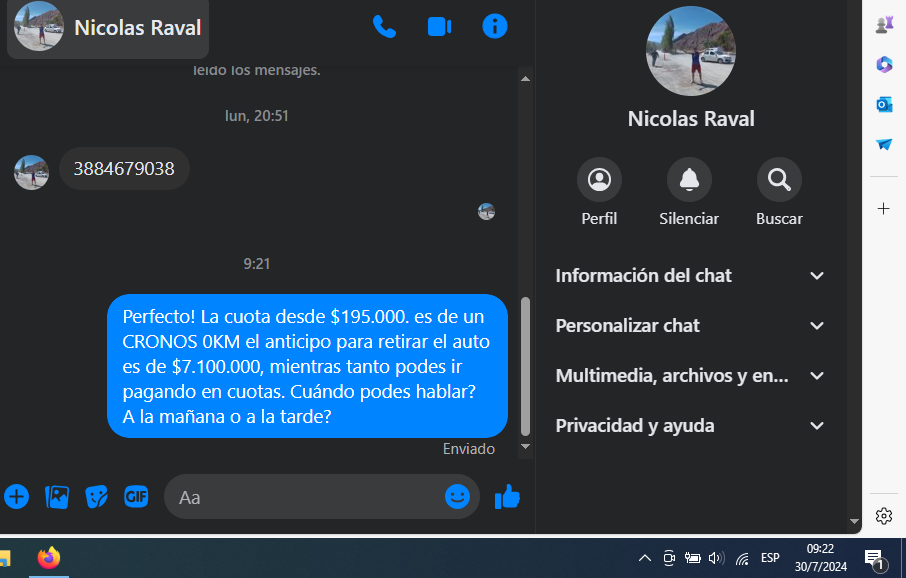The width and height of the screenshot is (906, 578).
Task: Send a thumbs-up like
Action: click(x=507, y=497)
